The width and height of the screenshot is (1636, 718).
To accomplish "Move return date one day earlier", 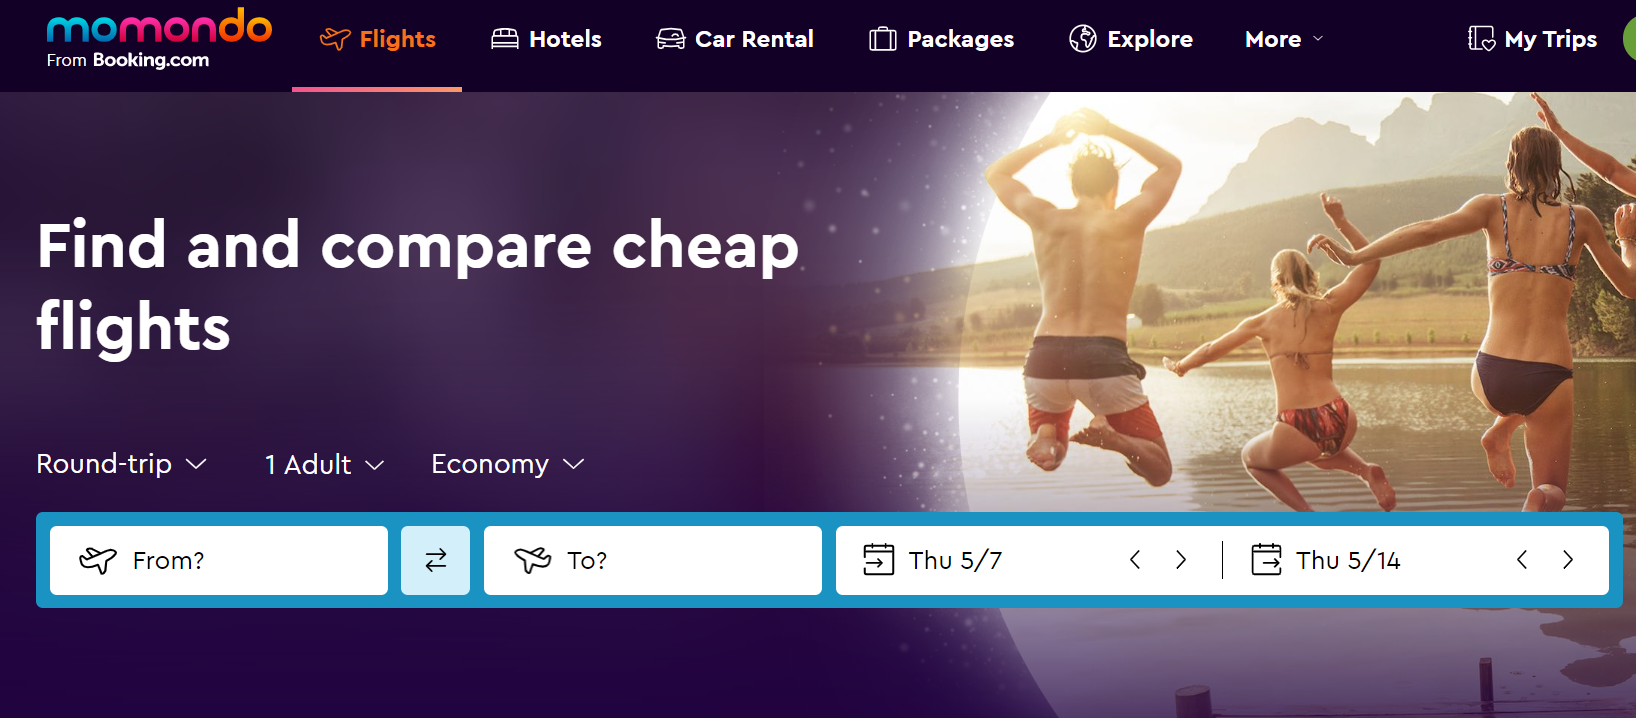I will (1522, 560).
